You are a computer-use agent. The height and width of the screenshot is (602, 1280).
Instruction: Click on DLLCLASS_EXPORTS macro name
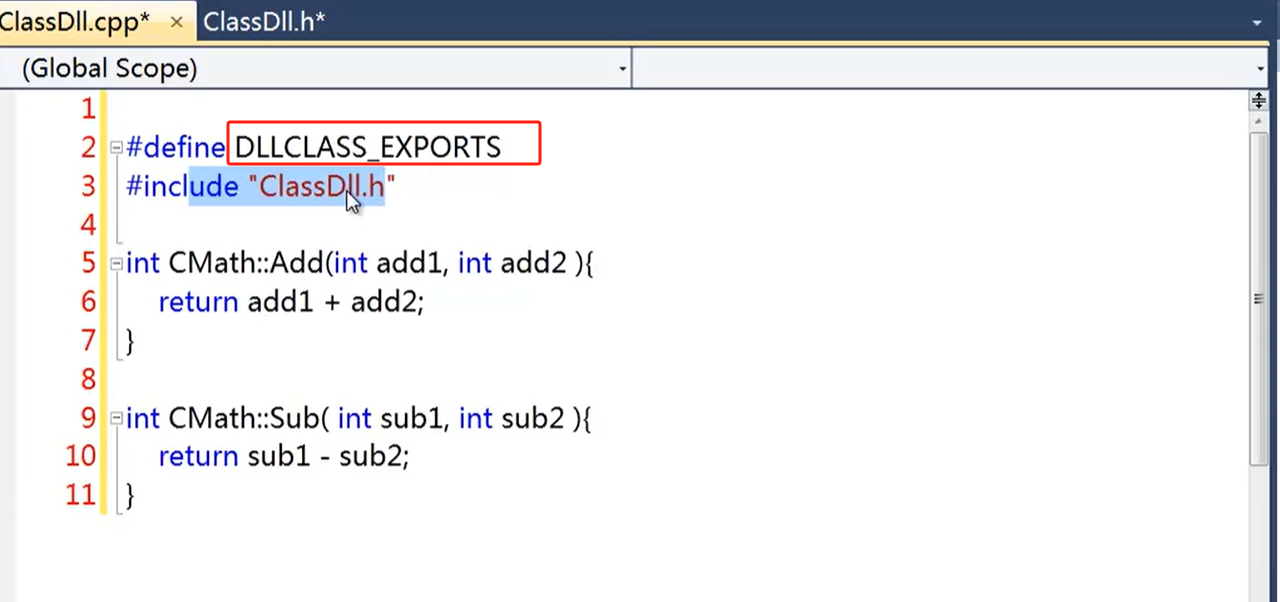368,148
